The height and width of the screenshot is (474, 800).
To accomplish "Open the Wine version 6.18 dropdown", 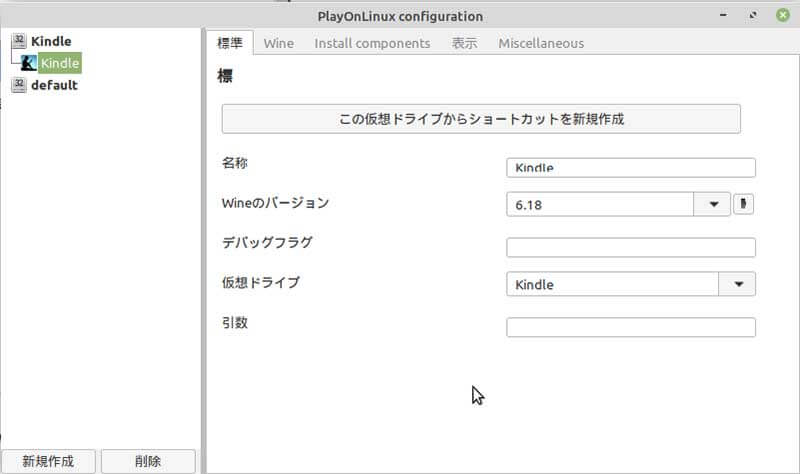I will click(618, 204).
